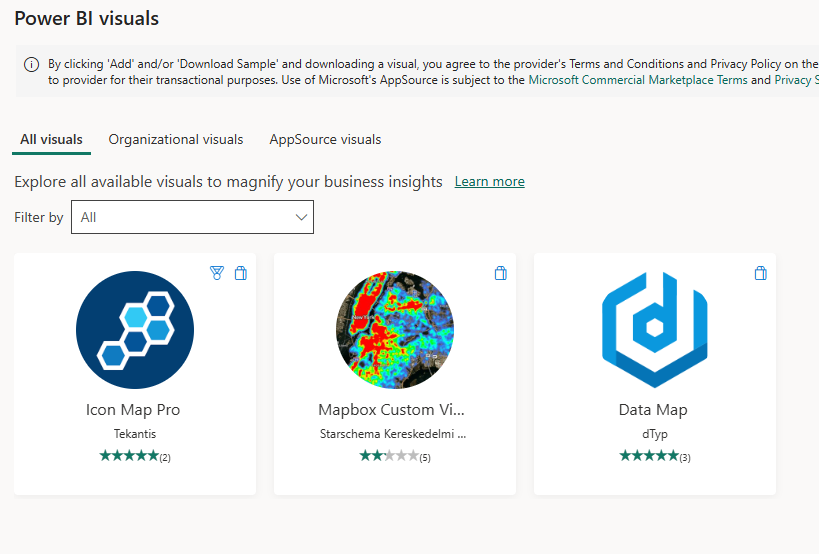This screenshot has height=554, width=819.
Task: Click the Filter by label
Action: point(39,217)
